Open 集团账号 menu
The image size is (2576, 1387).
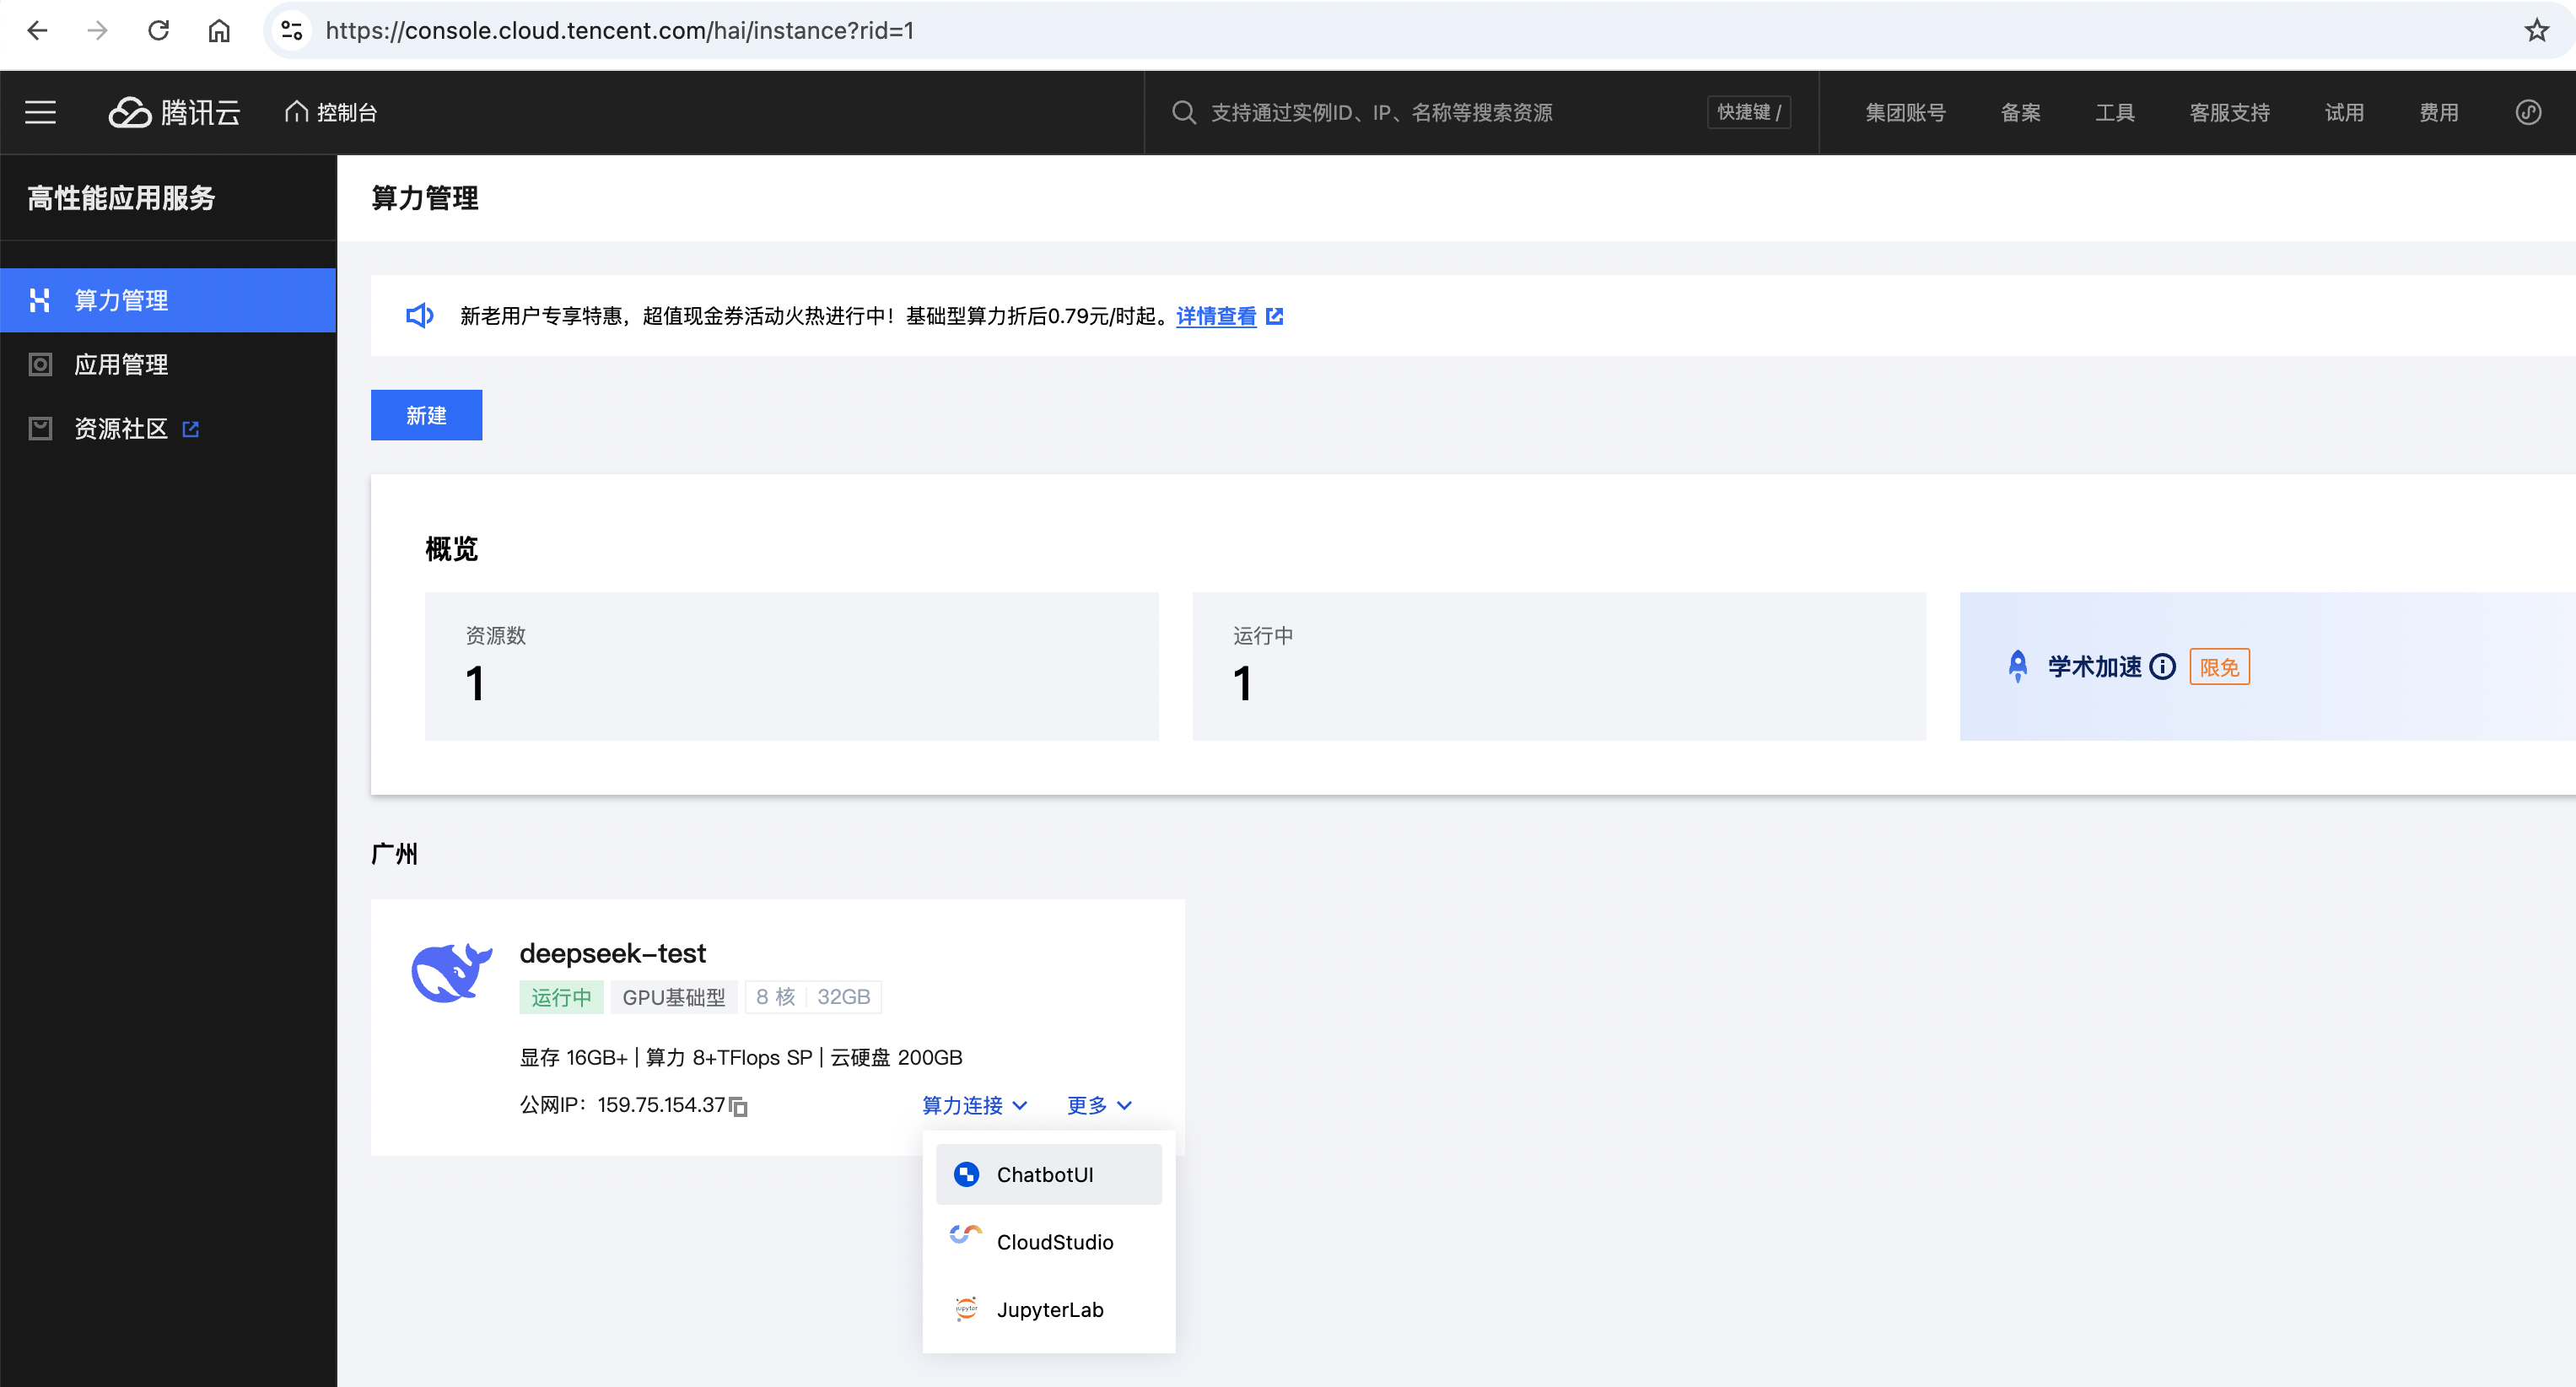1905,112
